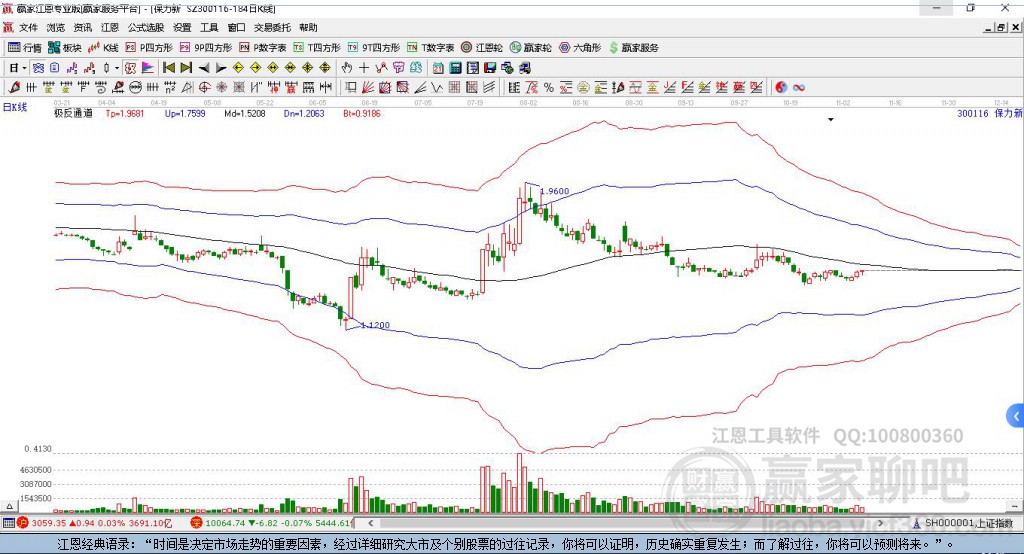Open the 文件 menu
The height and width of the screenshot is (554, 1024).
point(28,27)
